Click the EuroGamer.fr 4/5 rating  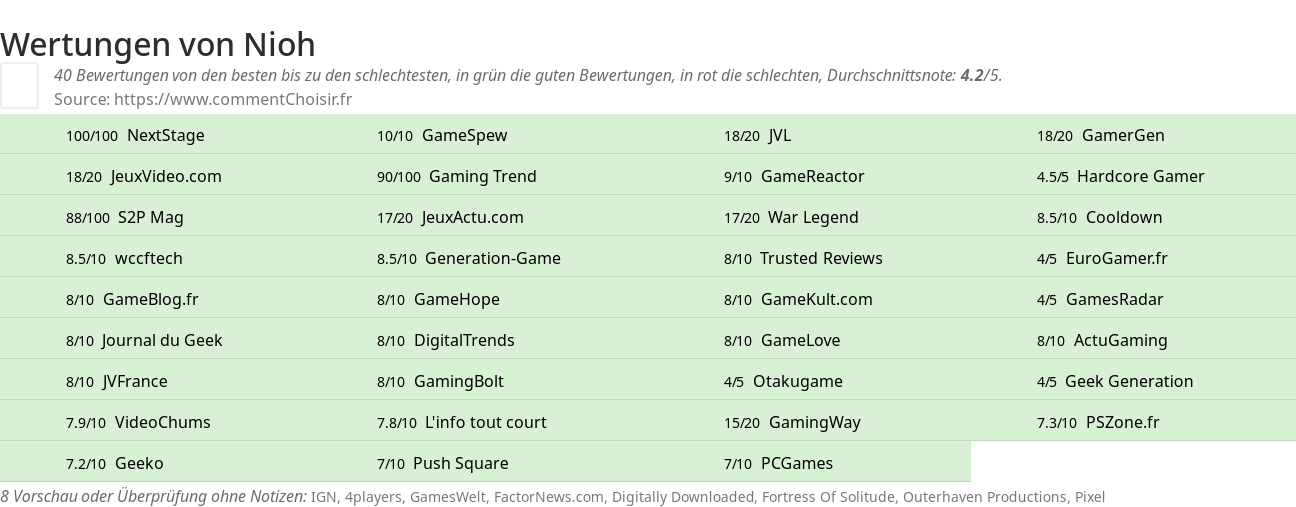[1102, 258]
